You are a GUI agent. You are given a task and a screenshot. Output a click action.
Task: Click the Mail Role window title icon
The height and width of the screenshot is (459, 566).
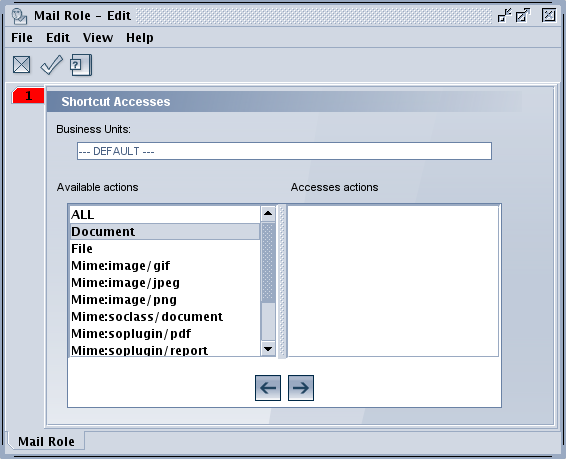(19, 16)
